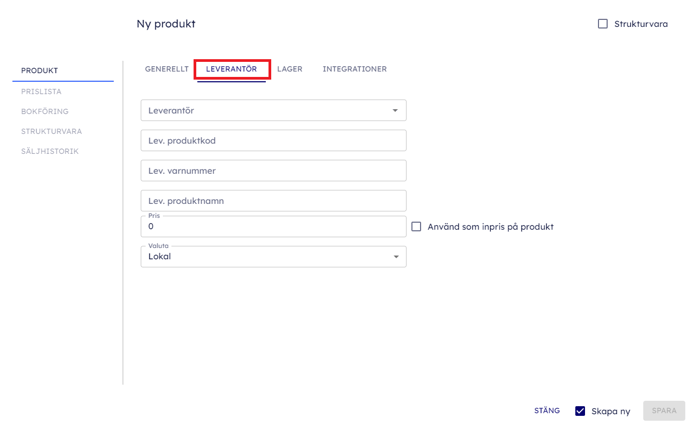
Task: Click the Pris input field
Action: [x=273, y=227]
